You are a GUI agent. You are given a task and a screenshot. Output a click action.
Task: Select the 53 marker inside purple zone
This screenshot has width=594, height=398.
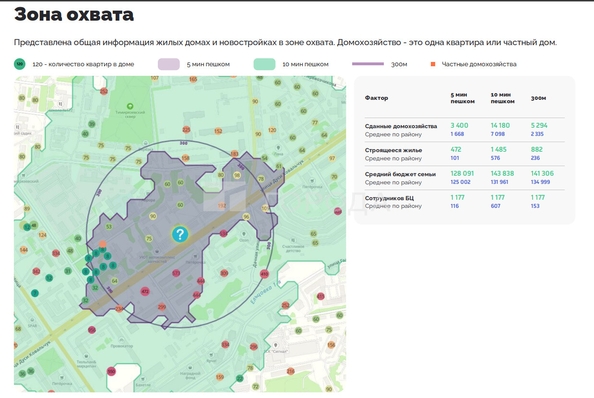point(109,227)
